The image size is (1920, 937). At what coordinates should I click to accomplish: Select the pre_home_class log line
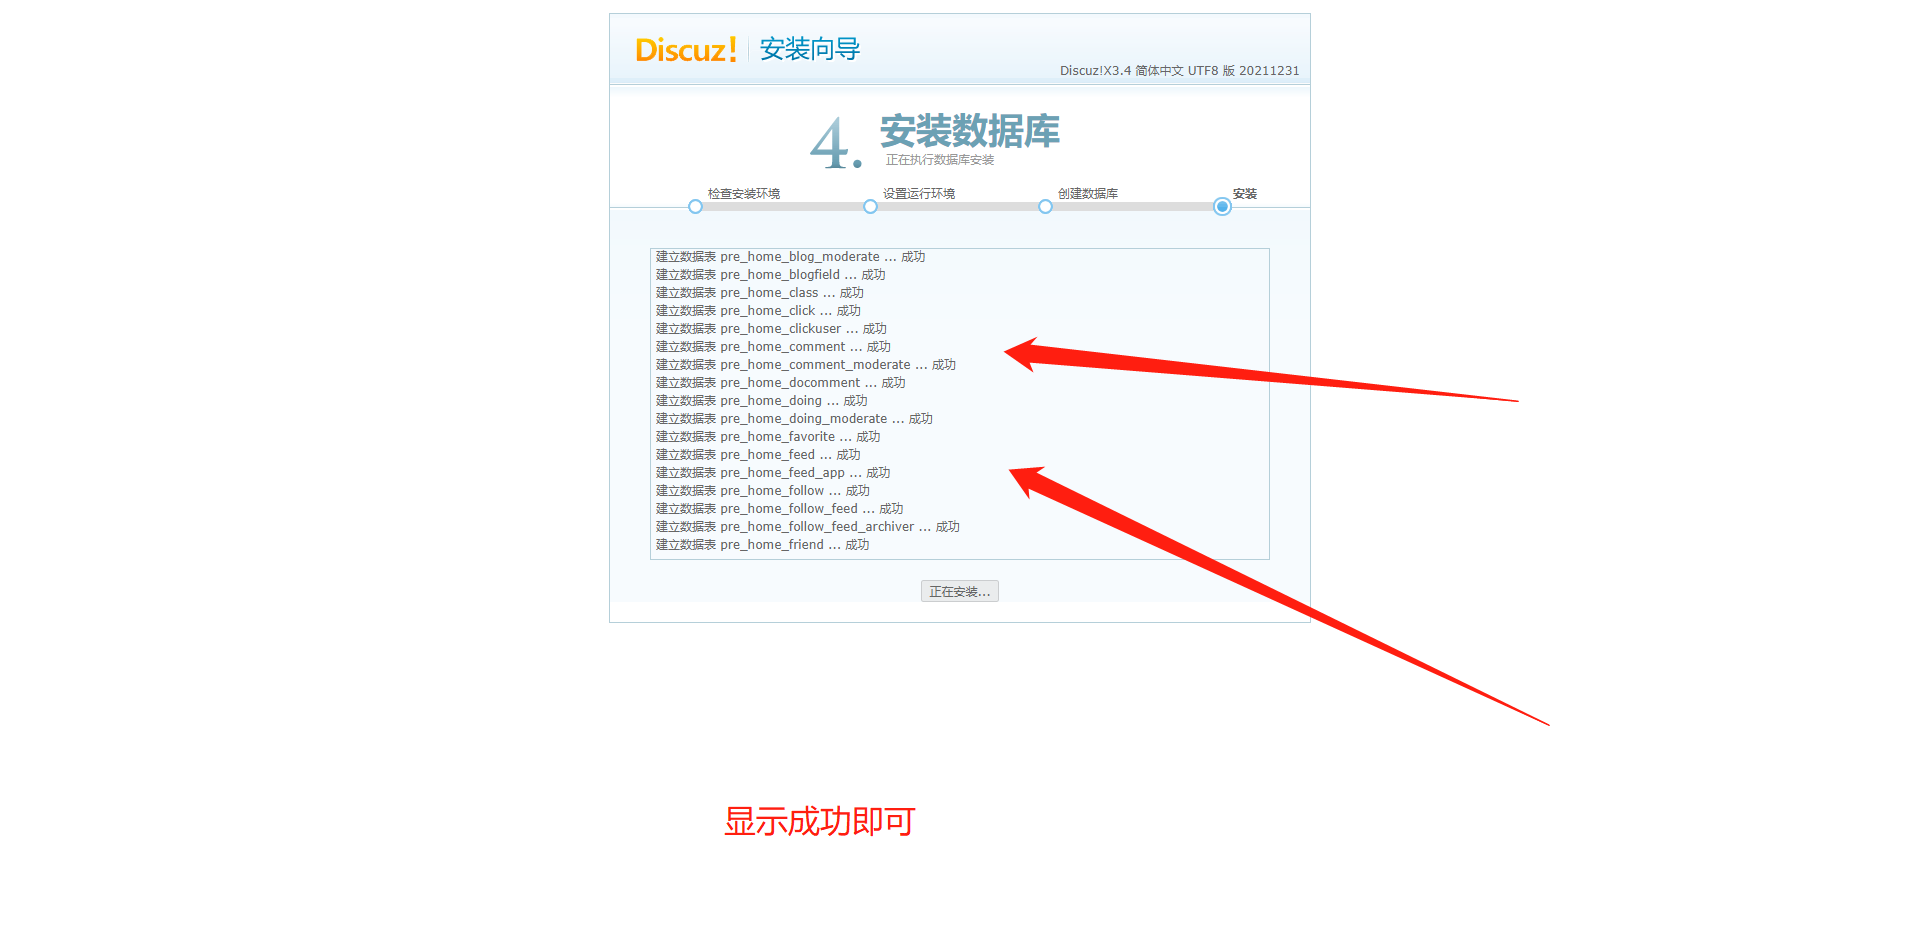coord(760,293)
